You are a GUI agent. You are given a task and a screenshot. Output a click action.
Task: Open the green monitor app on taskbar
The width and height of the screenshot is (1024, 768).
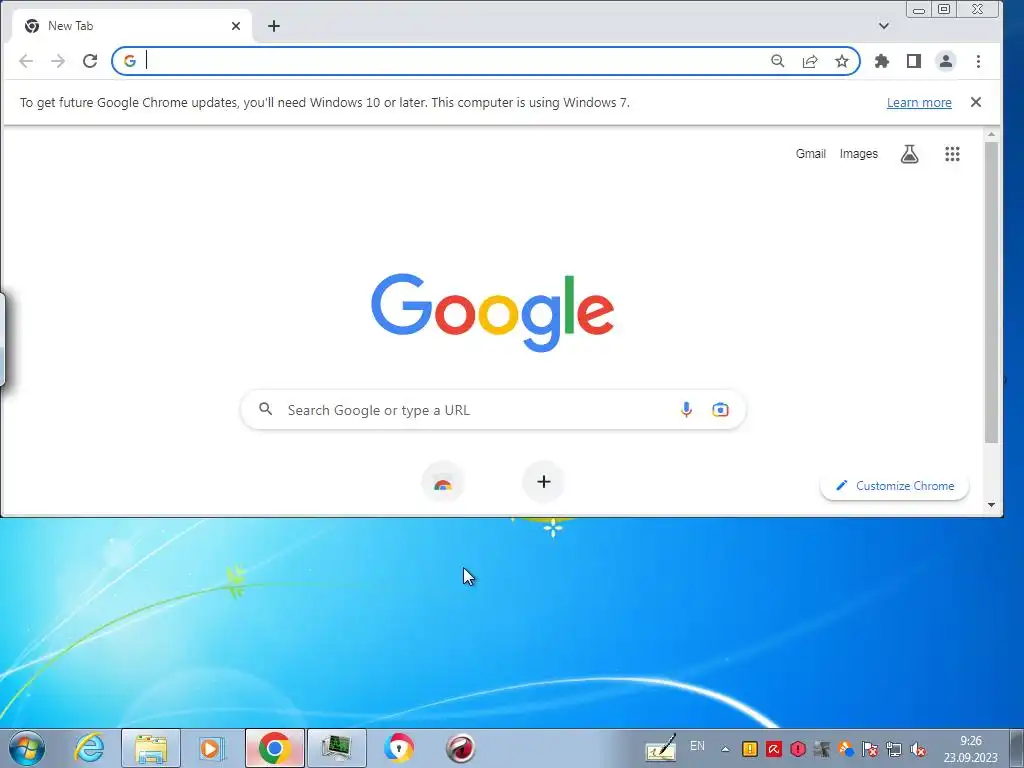pos(336,748)
